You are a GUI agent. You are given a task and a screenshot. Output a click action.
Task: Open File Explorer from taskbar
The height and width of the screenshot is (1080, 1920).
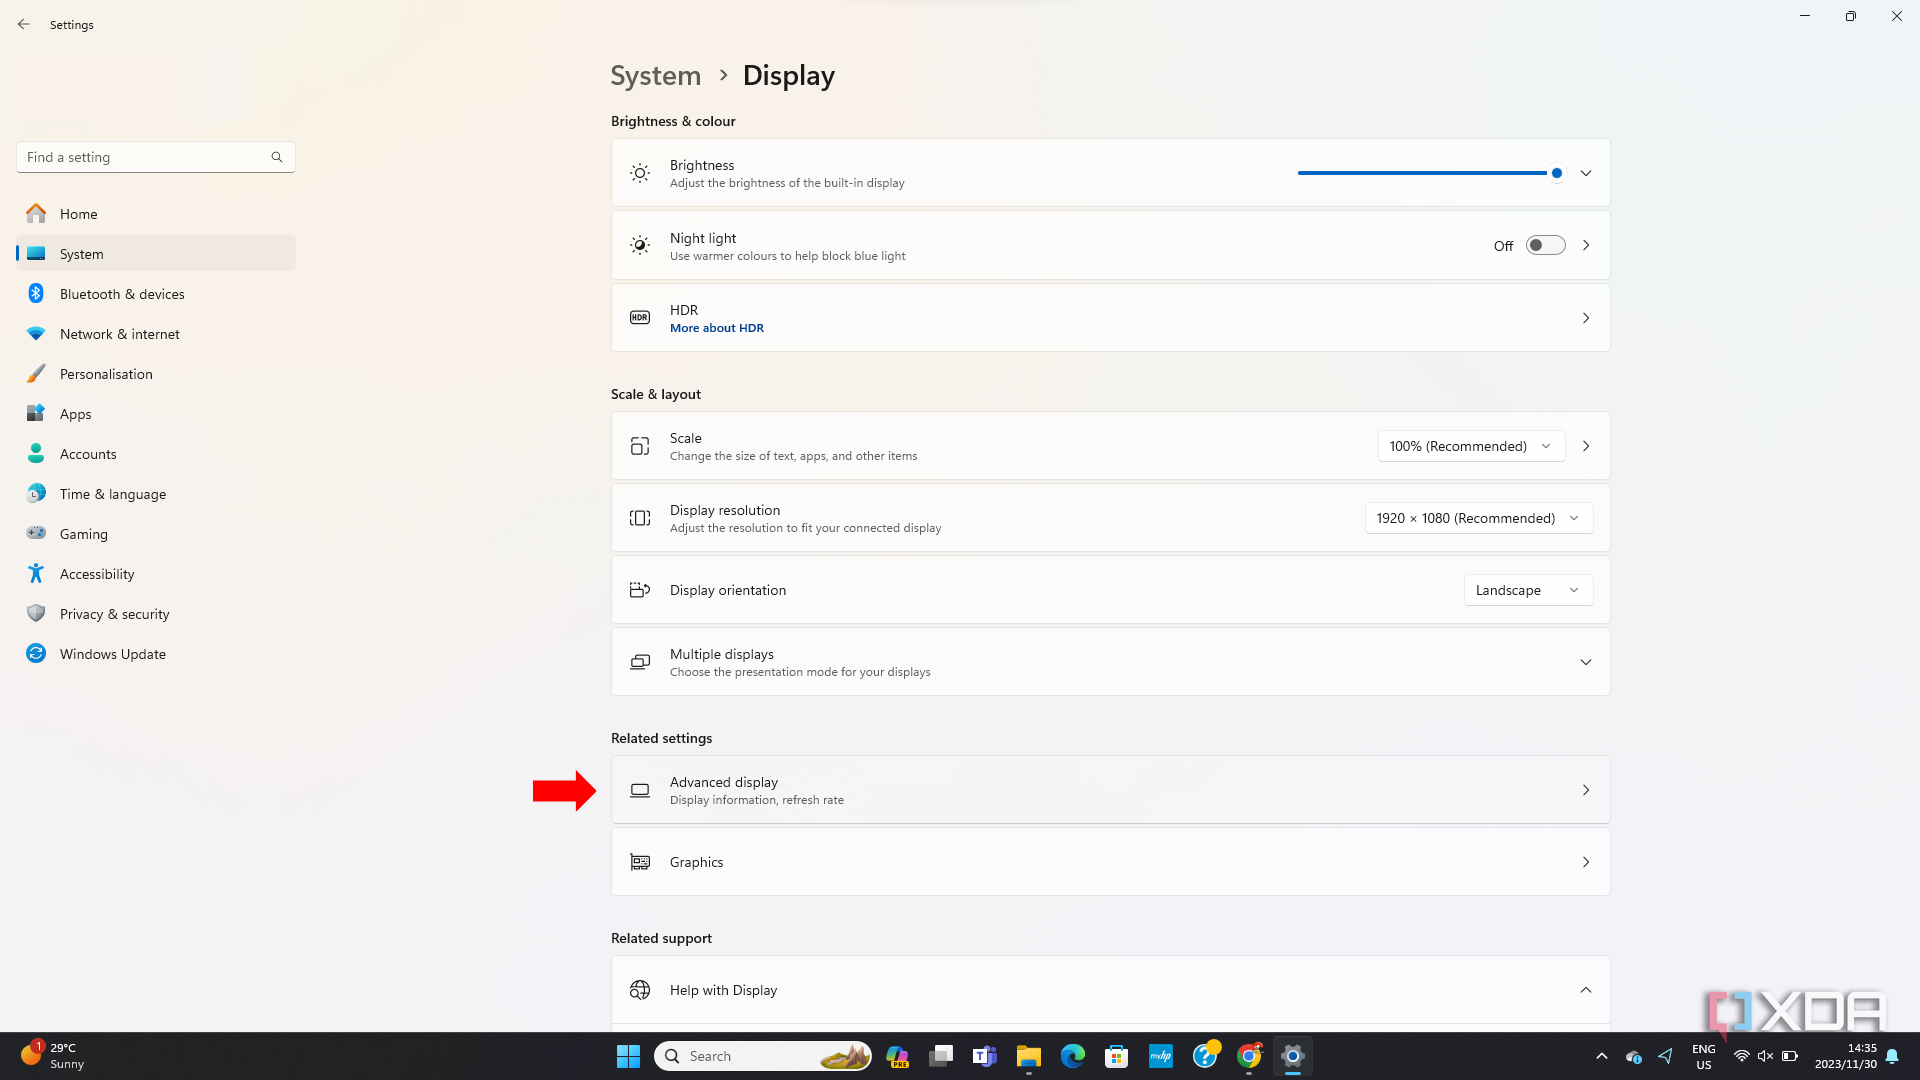[1029, 1056]
